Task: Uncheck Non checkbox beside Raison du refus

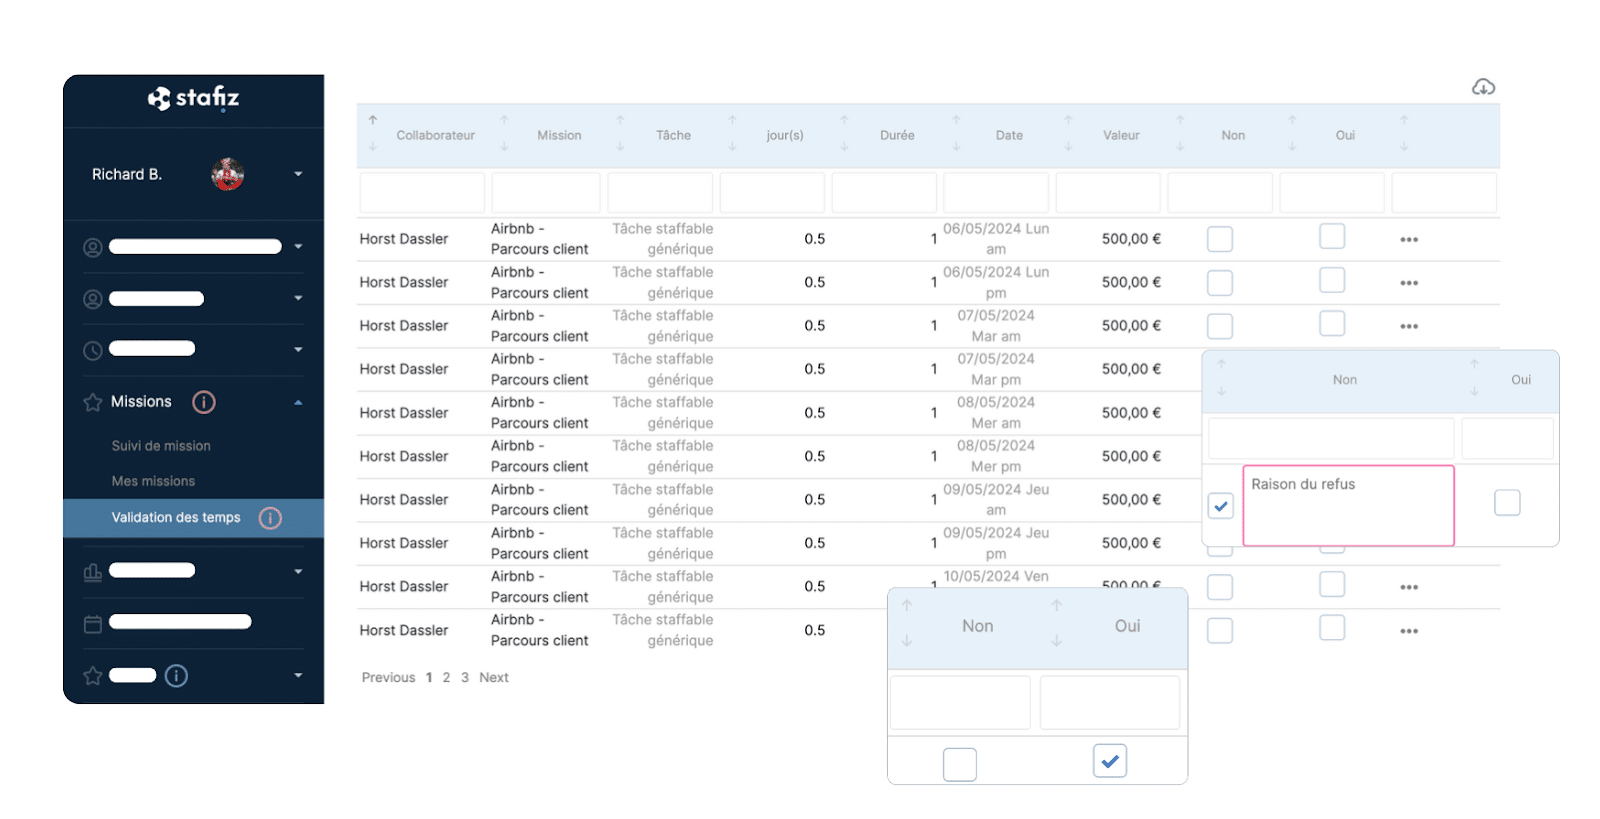Action: click(x=1221, y=506)
